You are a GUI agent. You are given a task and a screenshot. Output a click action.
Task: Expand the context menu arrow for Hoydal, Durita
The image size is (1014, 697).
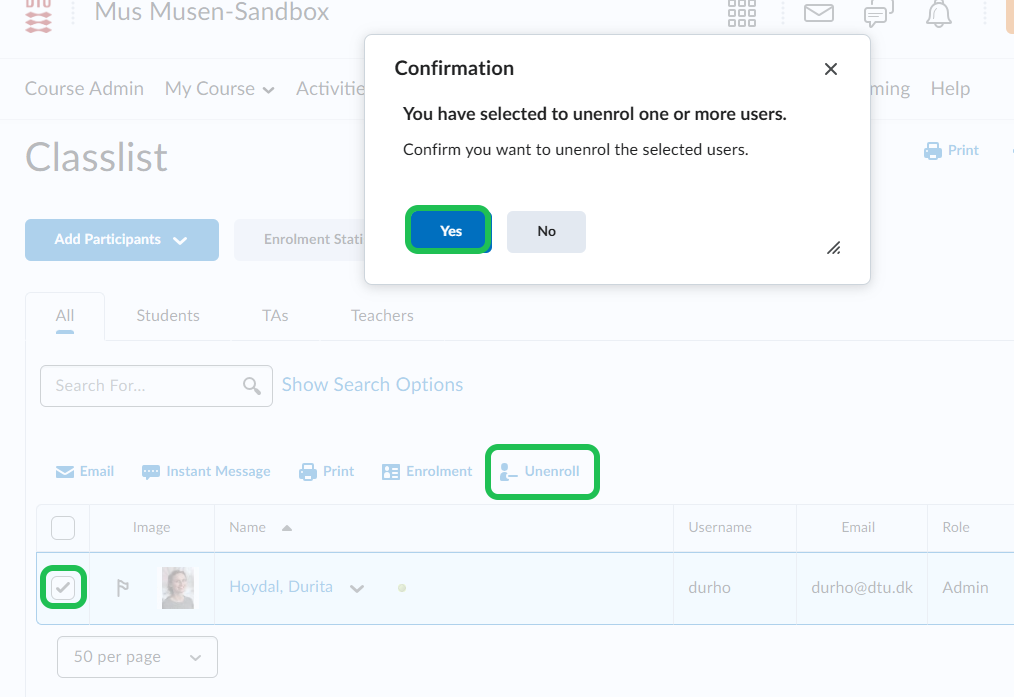[x=357, y=588]
